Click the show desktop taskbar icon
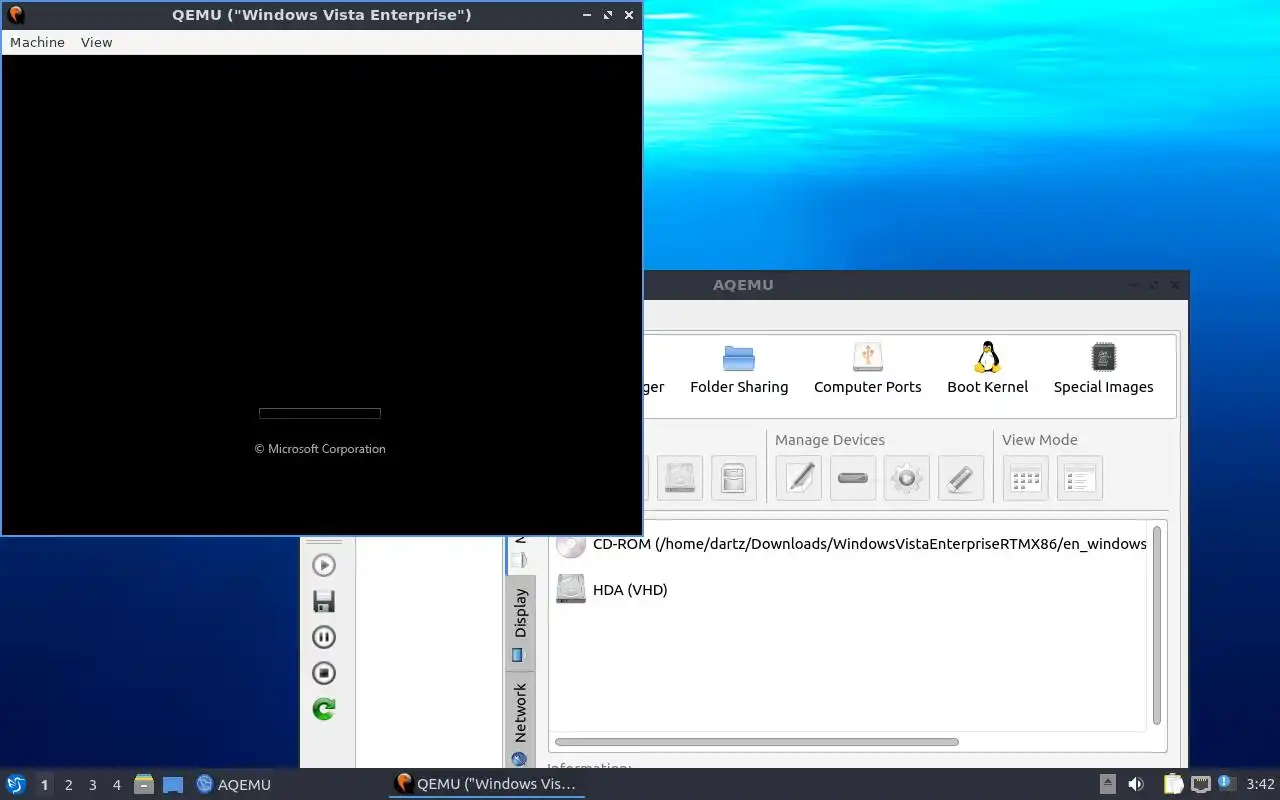The height and width of the screenshot is (800, 1280). (173, 785)
